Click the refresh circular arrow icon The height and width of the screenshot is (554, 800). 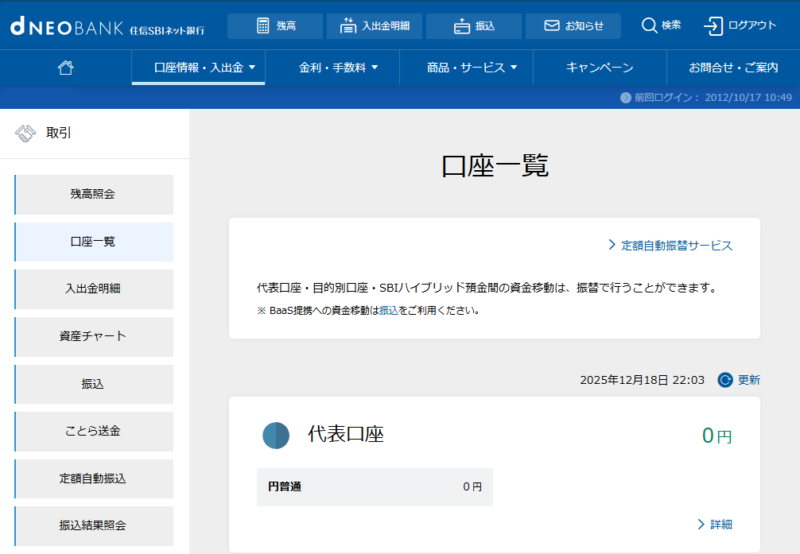coord(725,380)
